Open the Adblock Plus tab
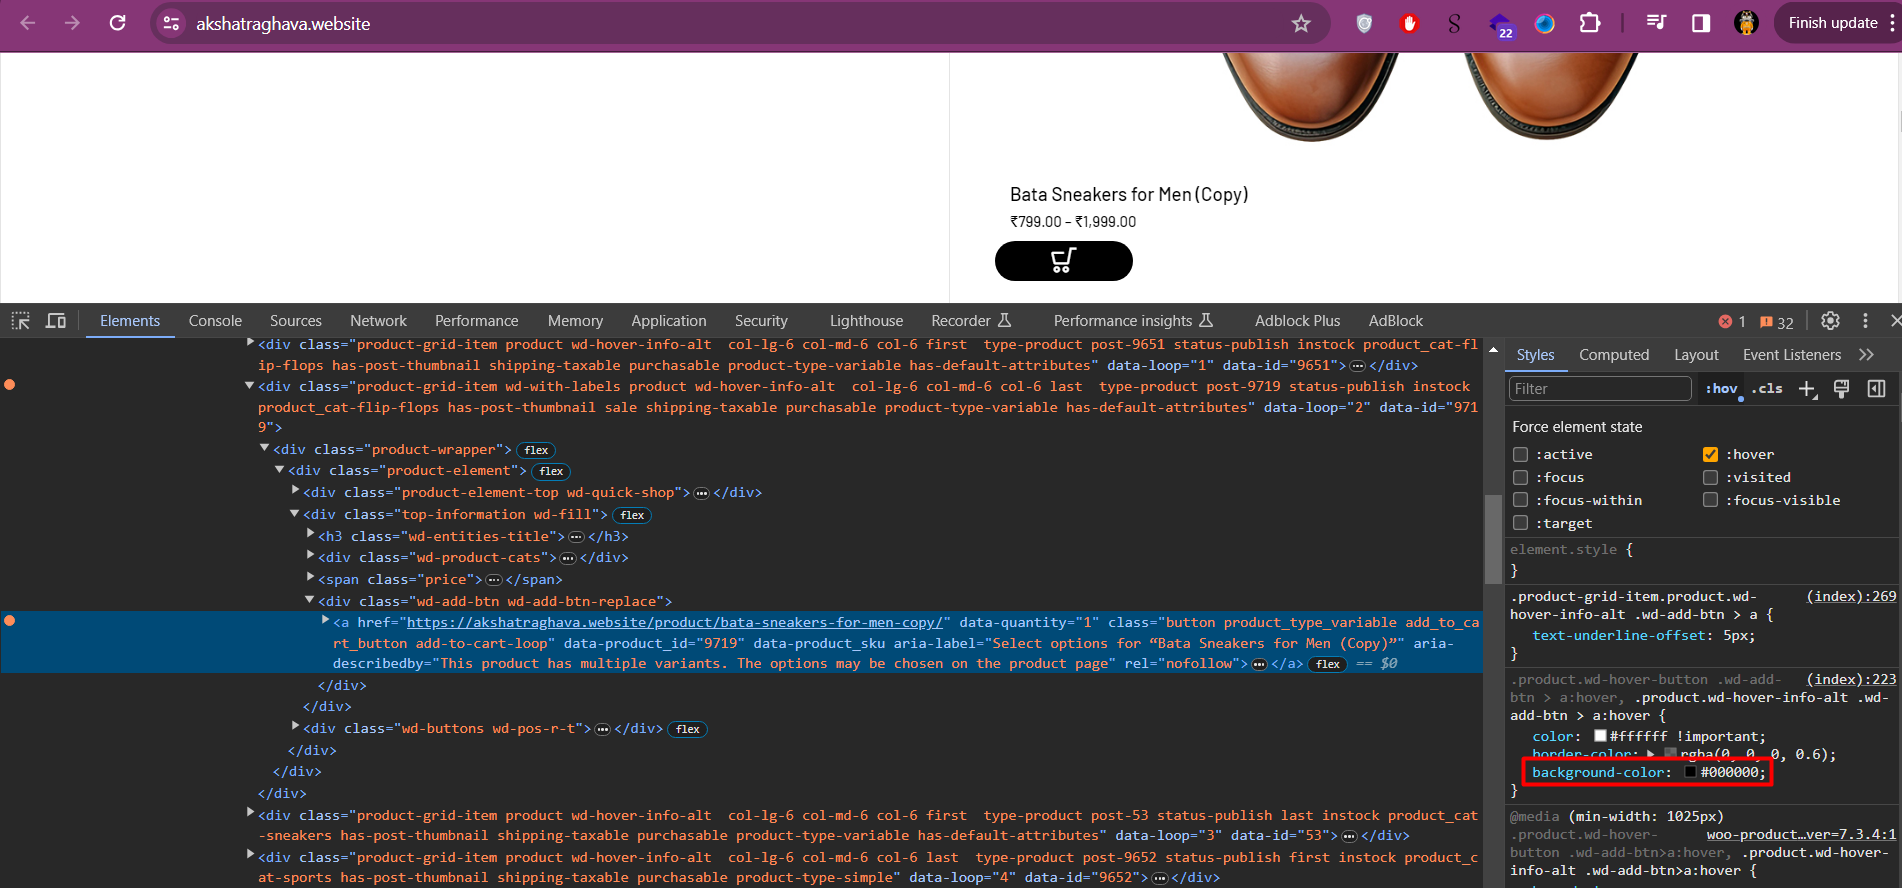 click(1297, 321)
